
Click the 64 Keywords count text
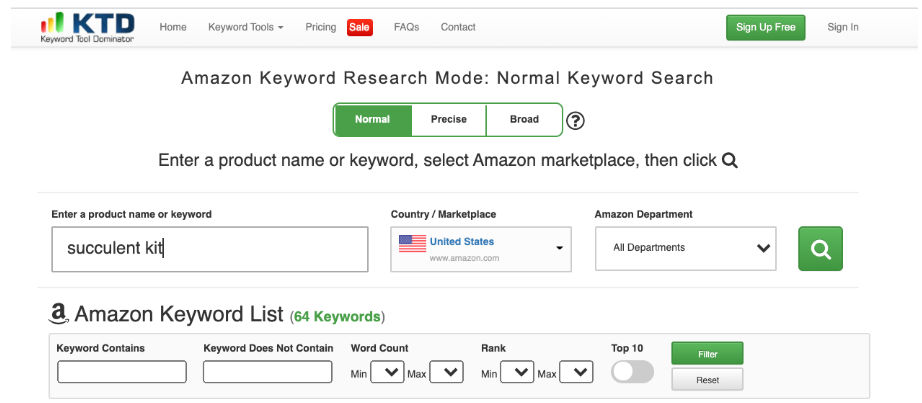point(337,317)
